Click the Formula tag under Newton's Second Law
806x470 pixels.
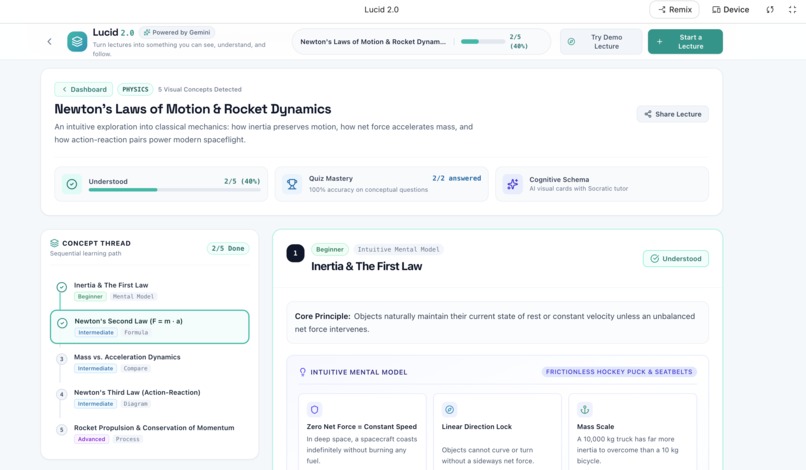(x=136, y=333)
